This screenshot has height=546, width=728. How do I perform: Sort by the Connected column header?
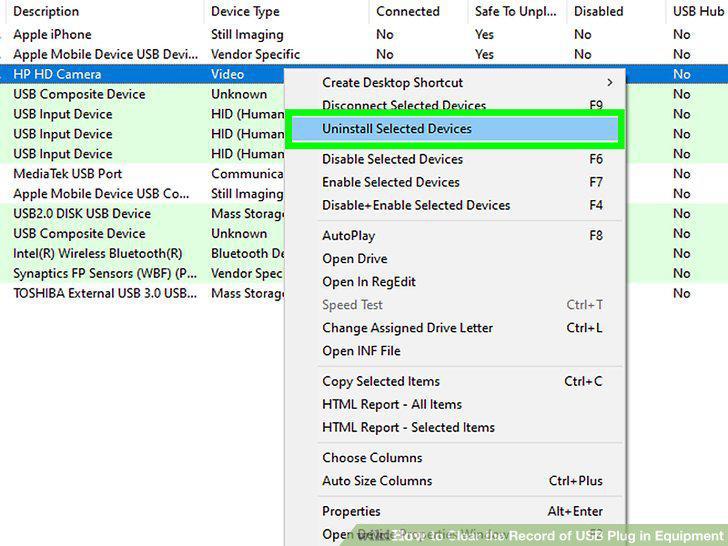click(x=419, y=11)
